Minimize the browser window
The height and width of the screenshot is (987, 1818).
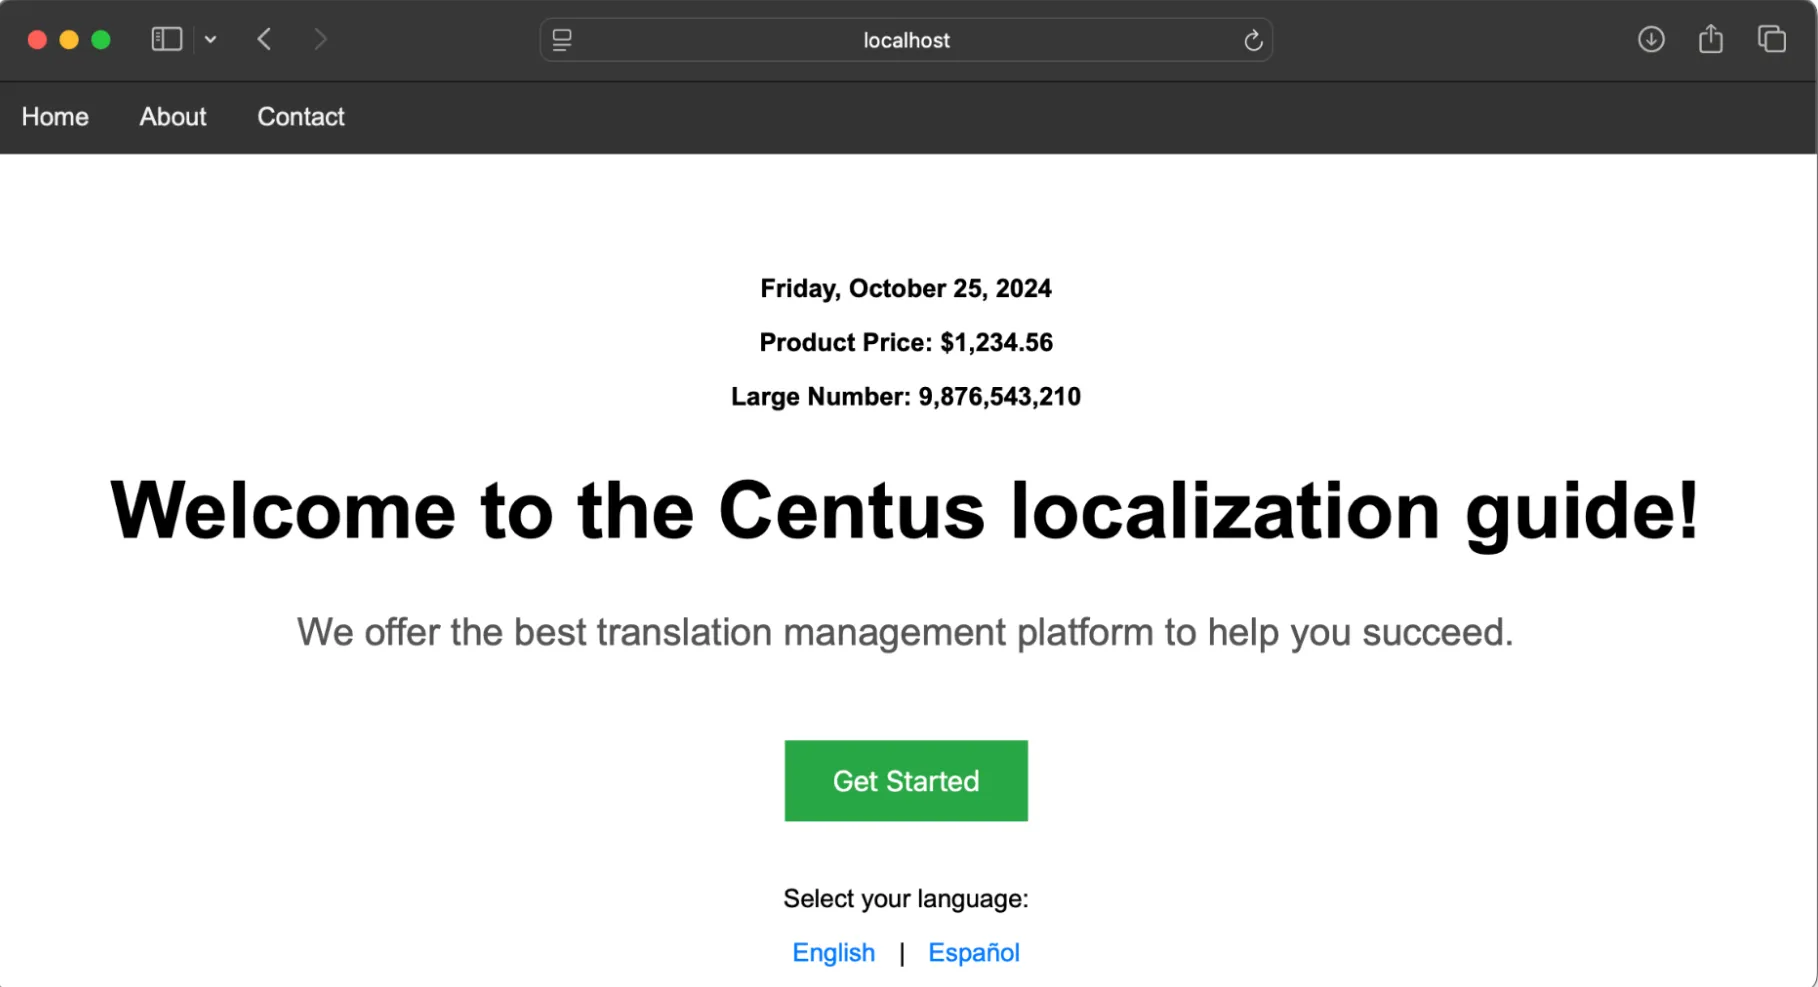tap(69, 40)
